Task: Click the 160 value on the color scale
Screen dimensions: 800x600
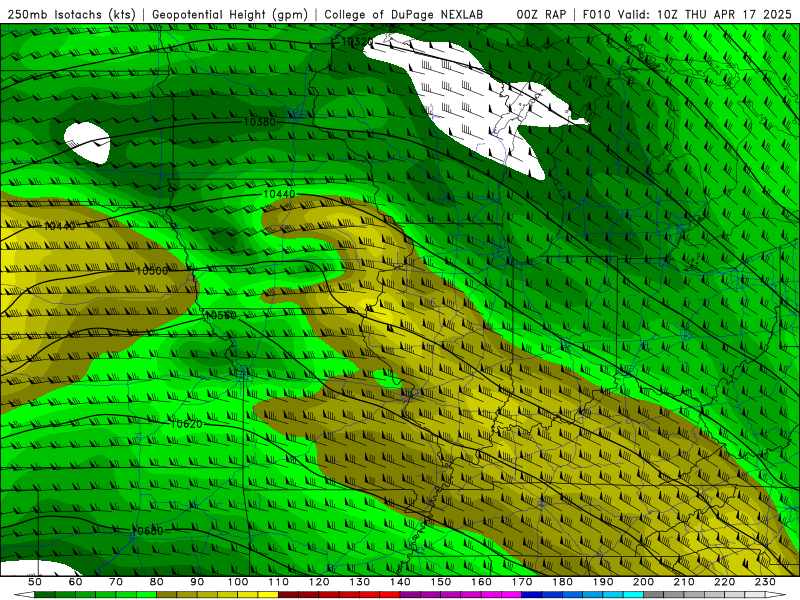Action: point(481,582)
